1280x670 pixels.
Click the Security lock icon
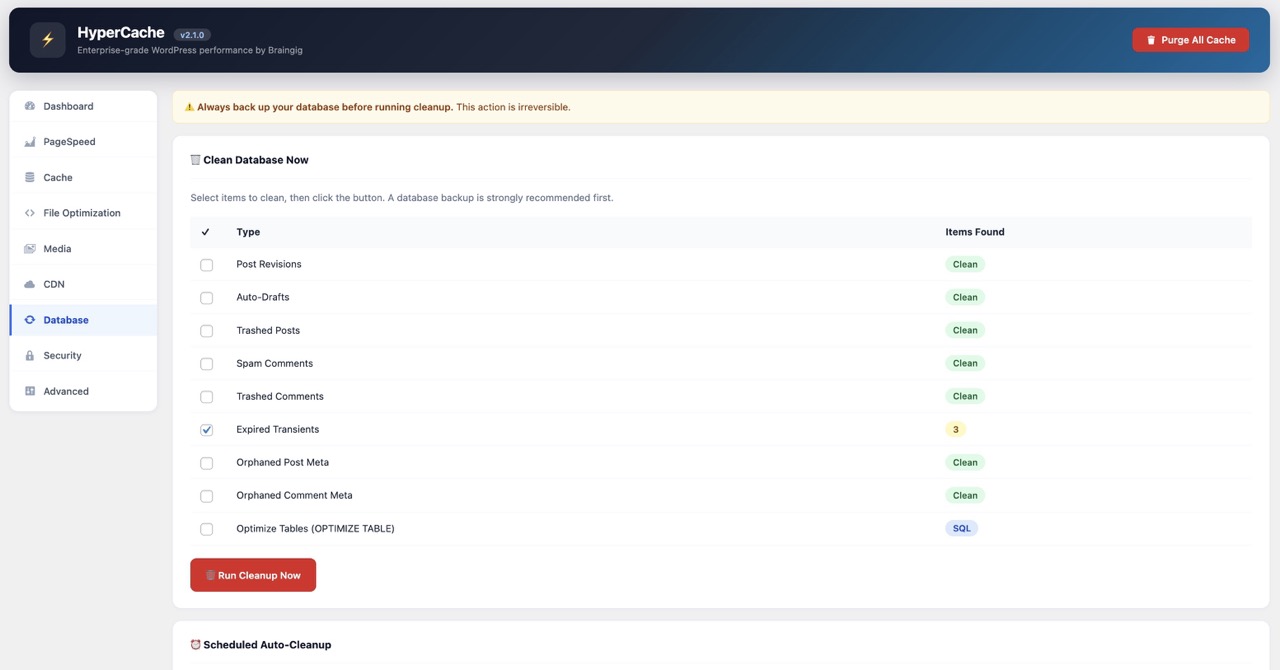click(30, 356)
